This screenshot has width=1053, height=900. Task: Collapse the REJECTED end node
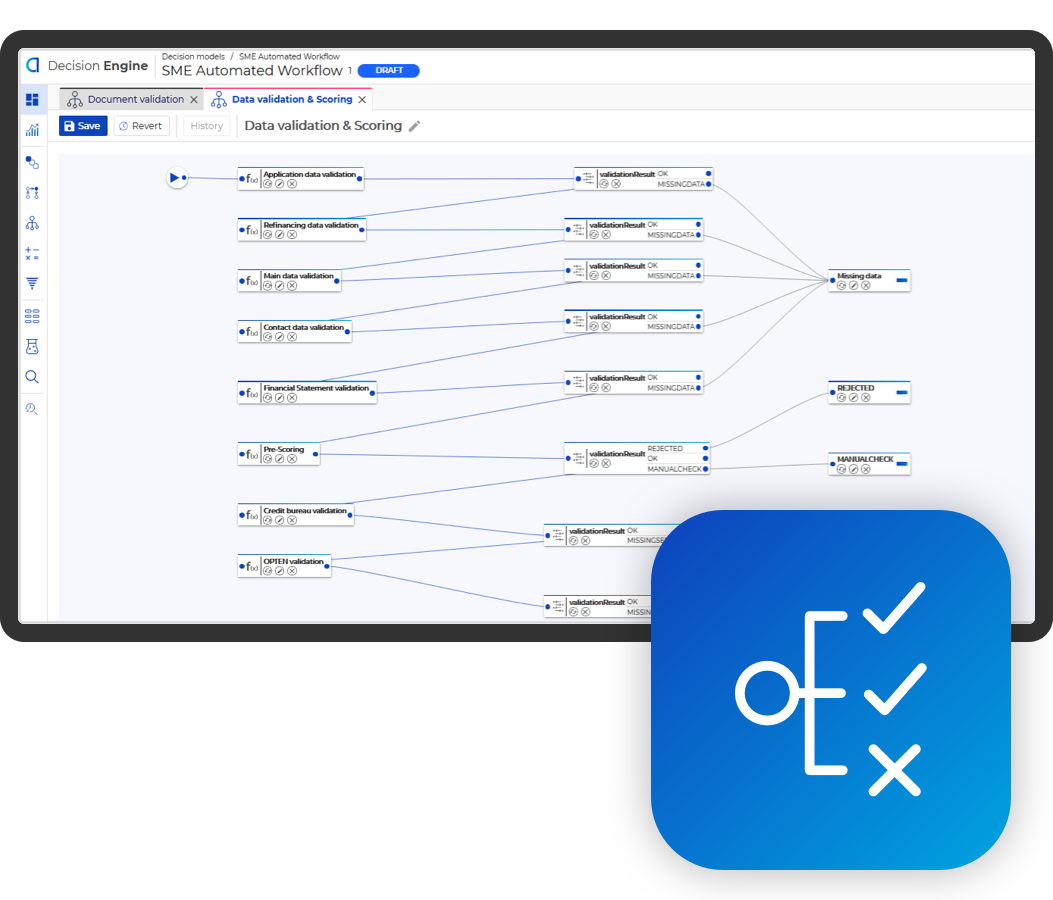pos(901,393)
